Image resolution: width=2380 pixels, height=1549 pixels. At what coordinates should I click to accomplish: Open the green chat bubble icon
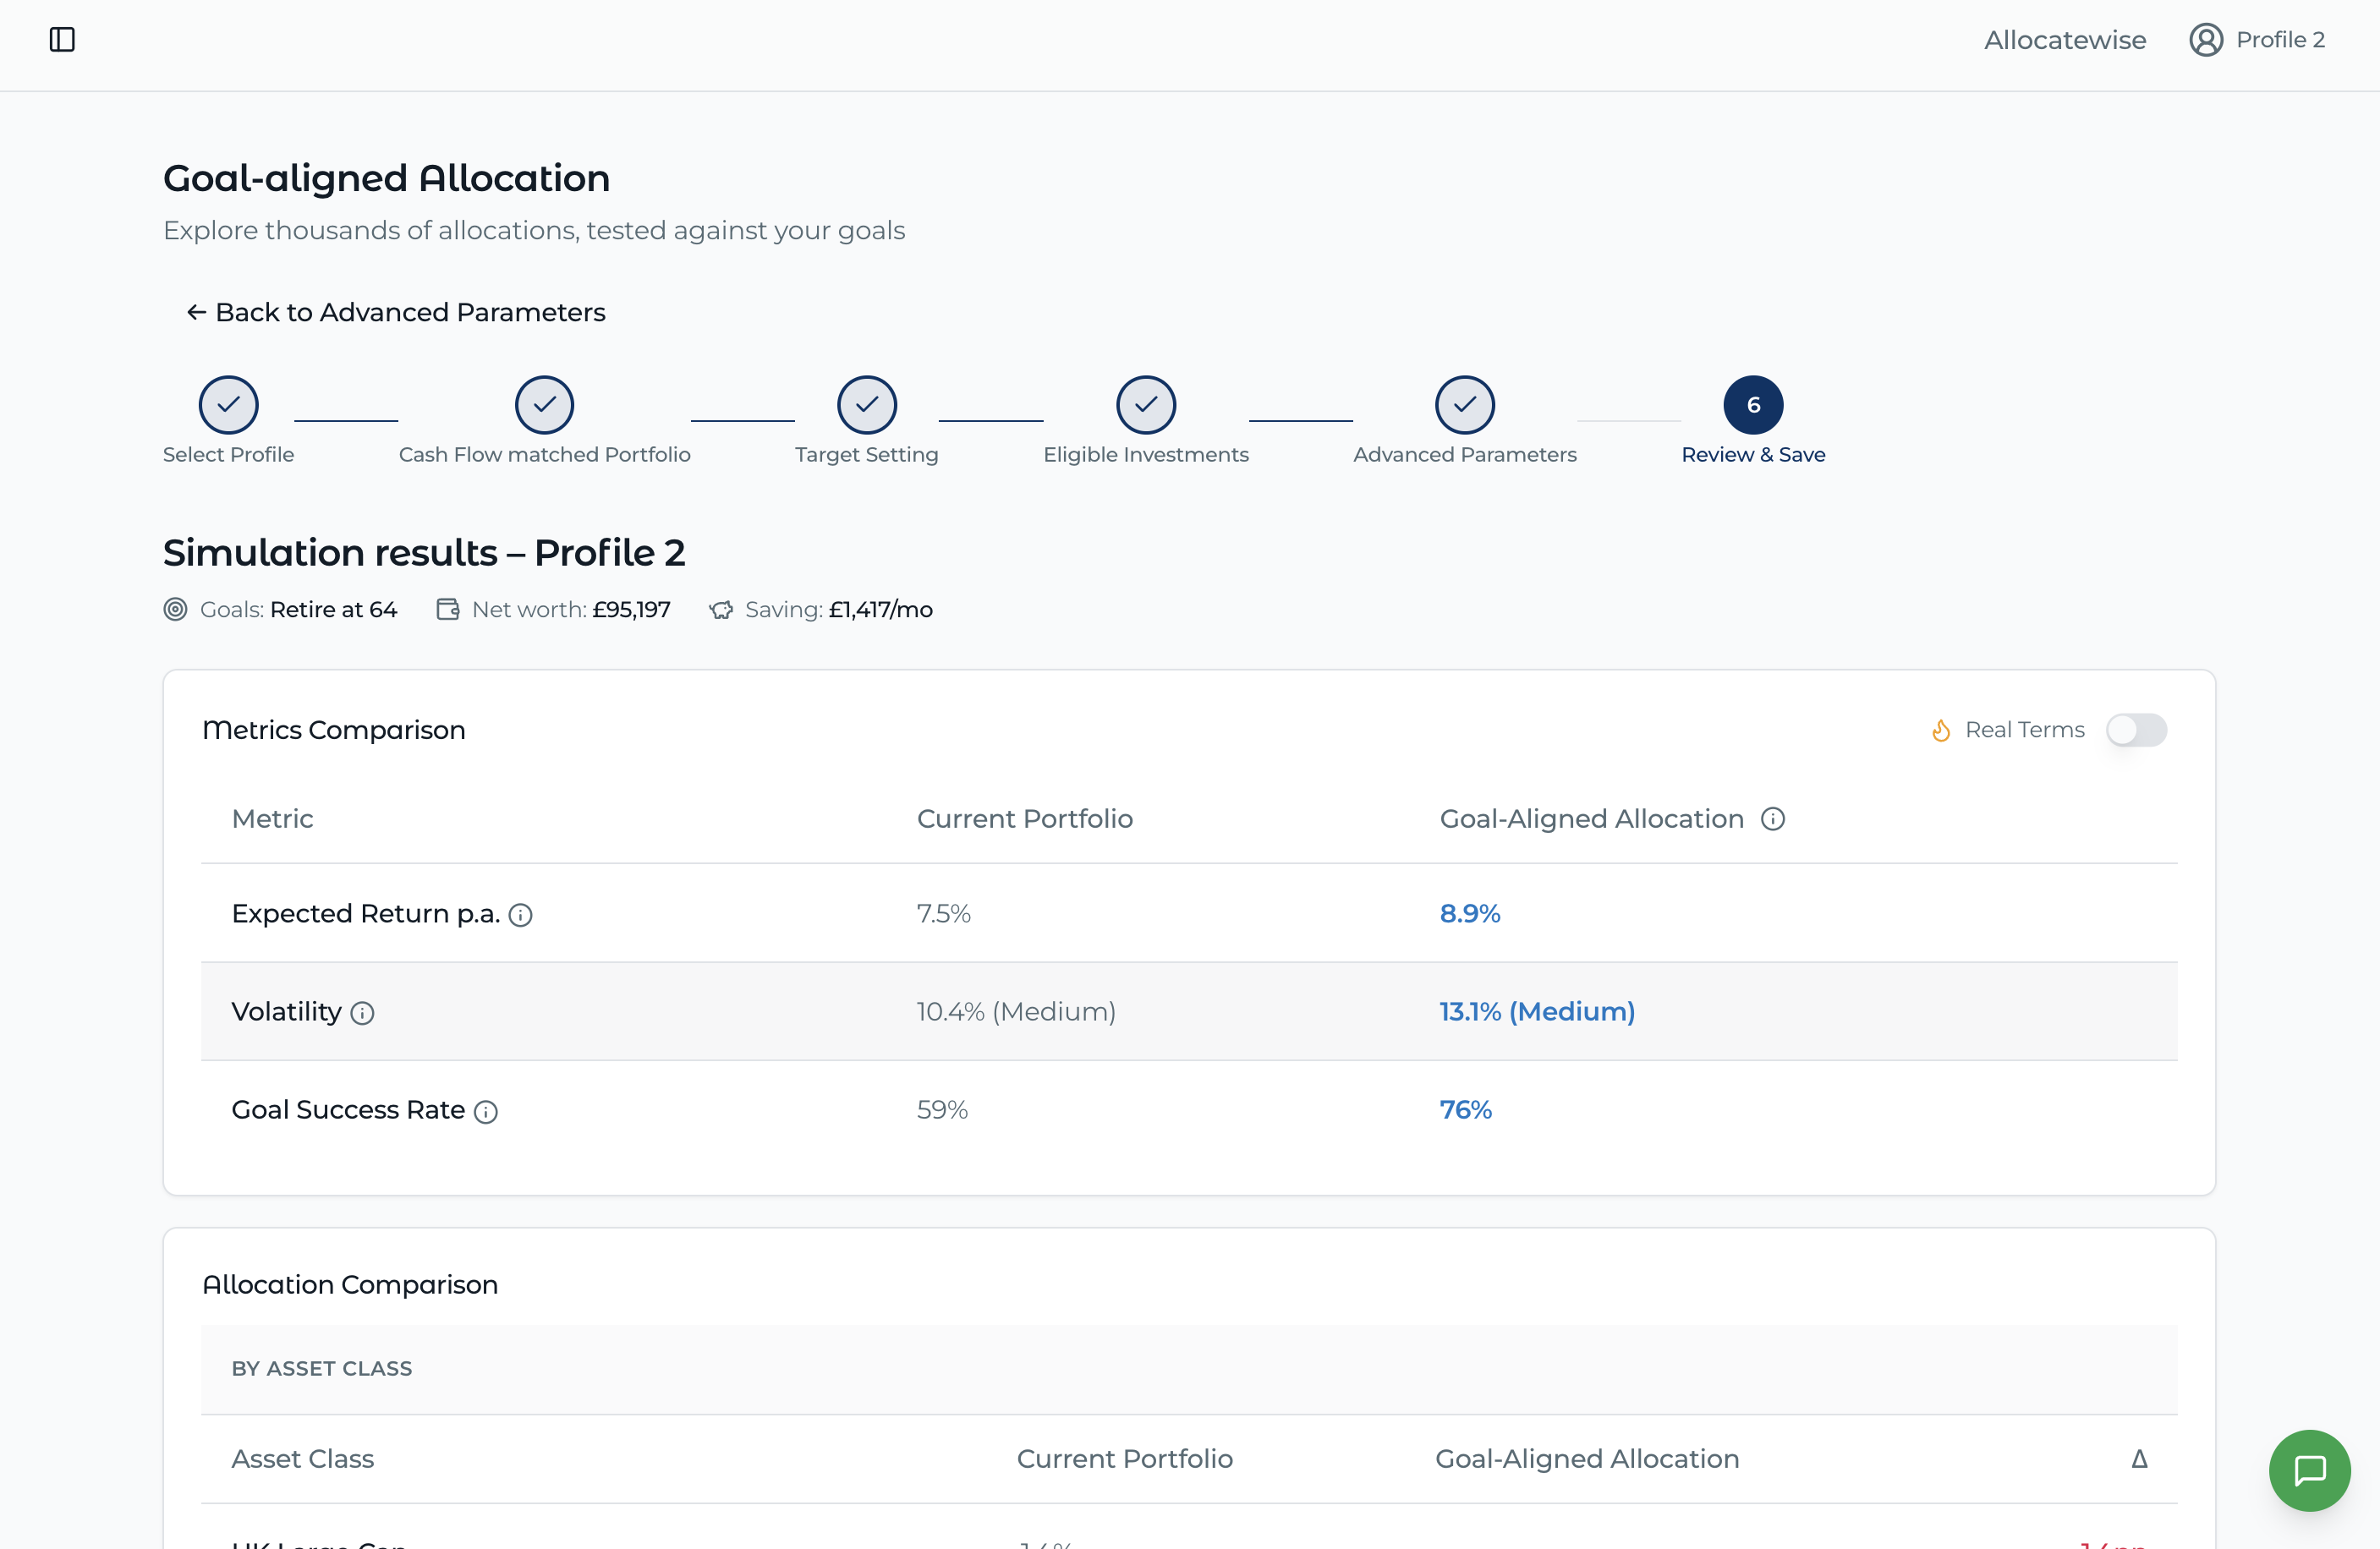[x=2309, y=1470]
